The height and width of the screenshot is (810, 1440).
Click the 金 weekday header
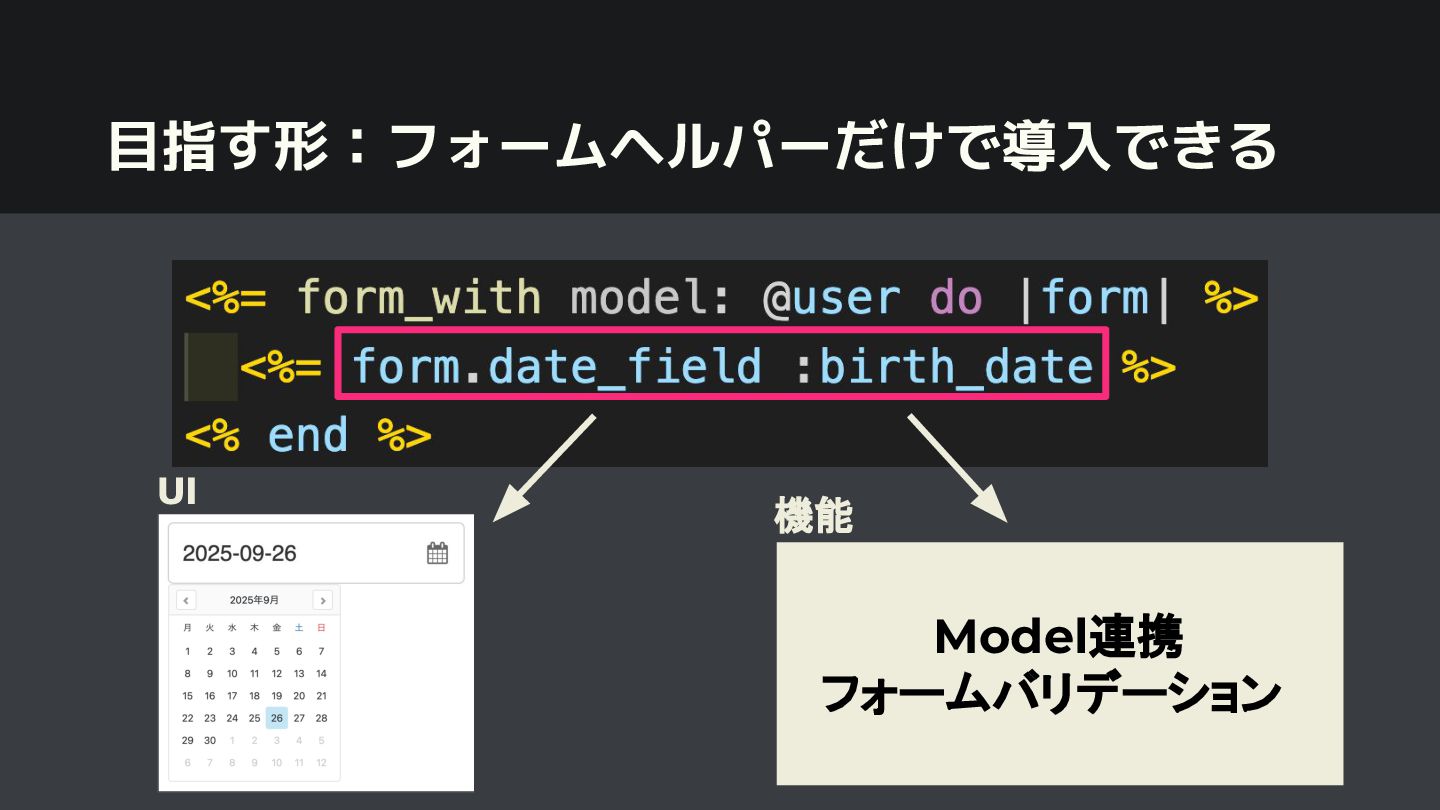tap(277, 628)
